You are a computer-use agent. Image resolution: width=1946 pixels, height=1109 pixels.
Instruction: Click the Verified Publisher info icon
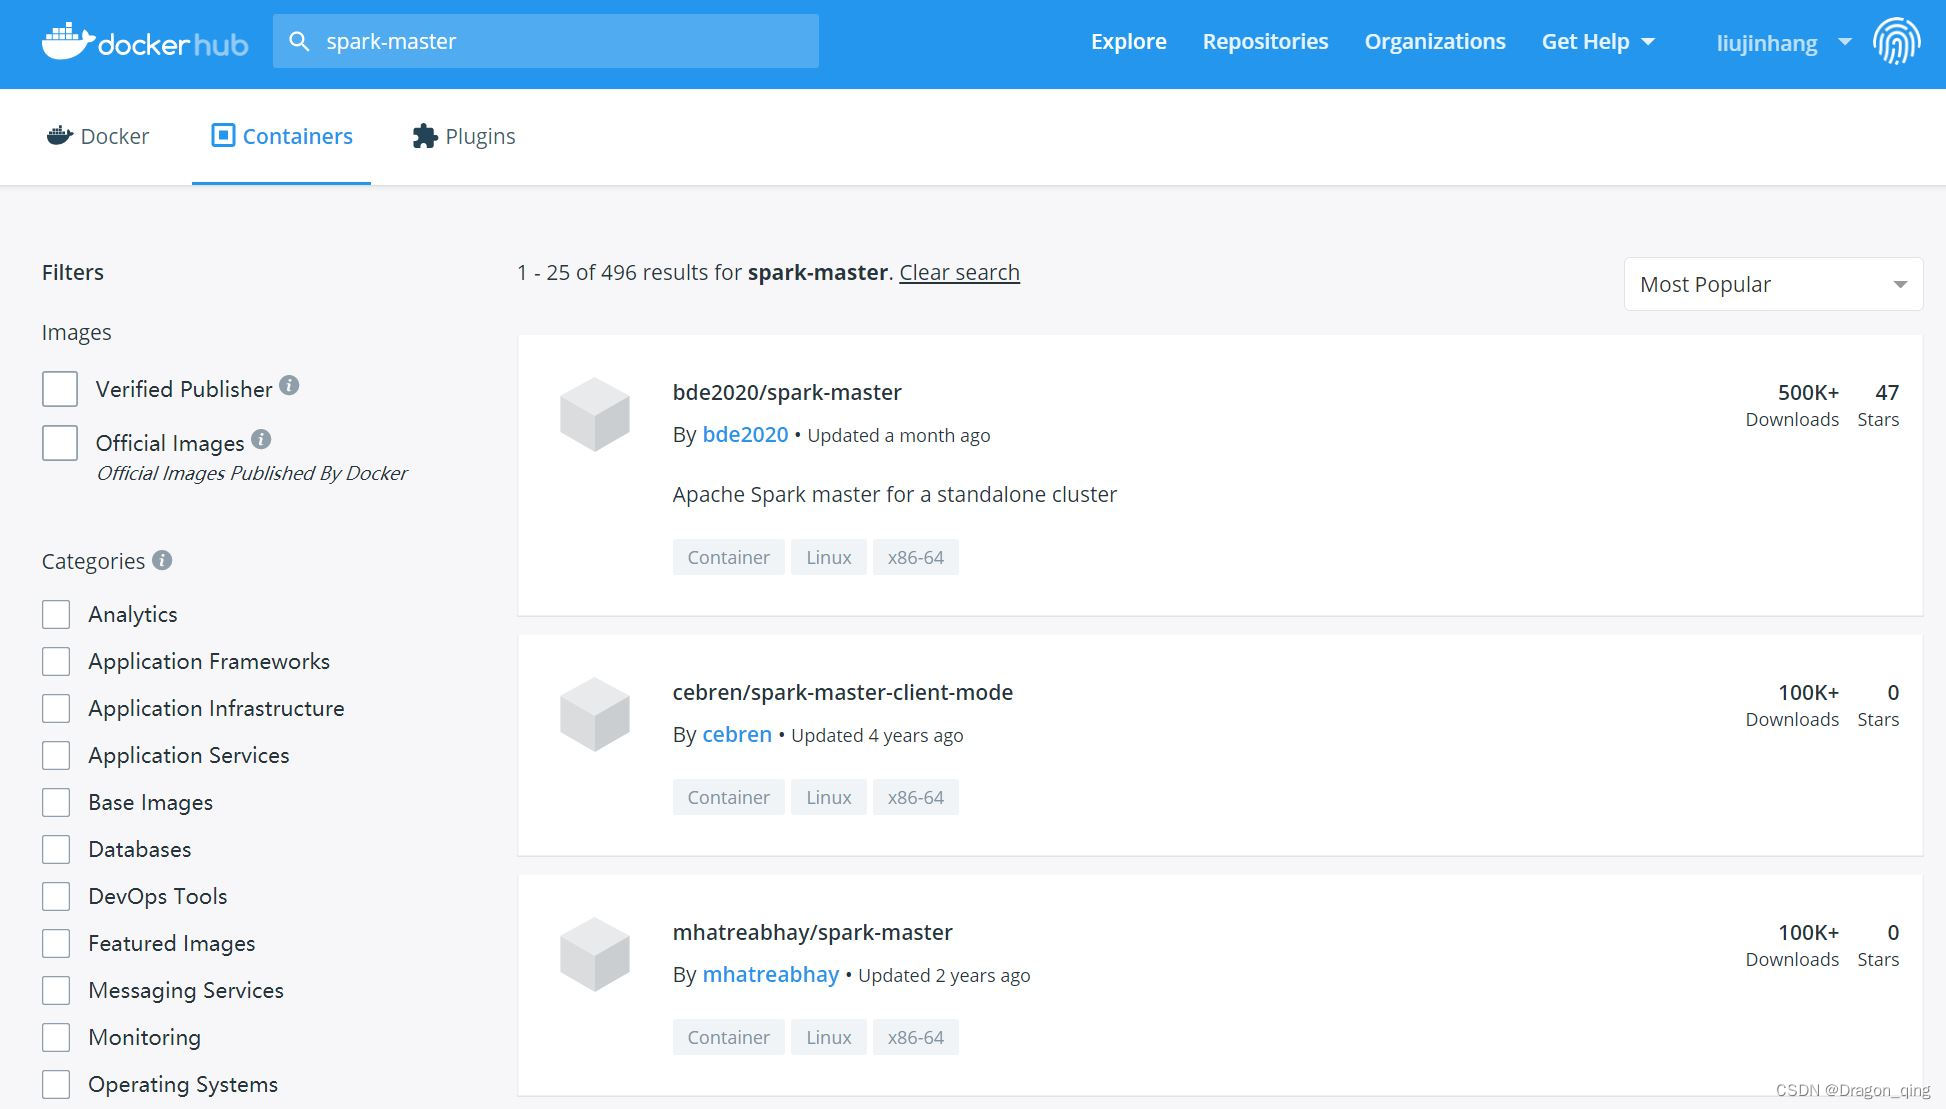point(289,386)
